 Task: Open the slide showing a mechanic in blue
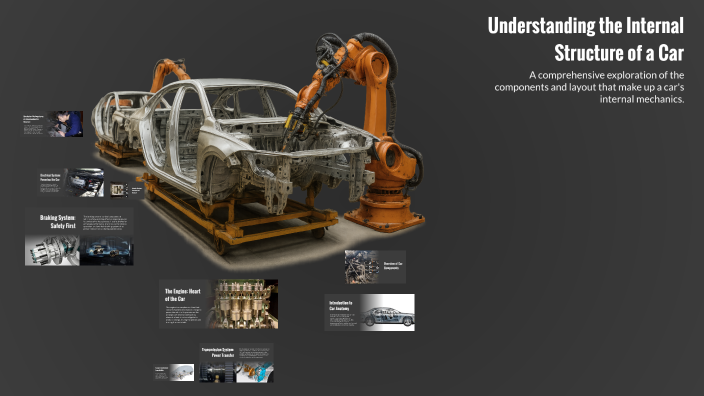53,124
